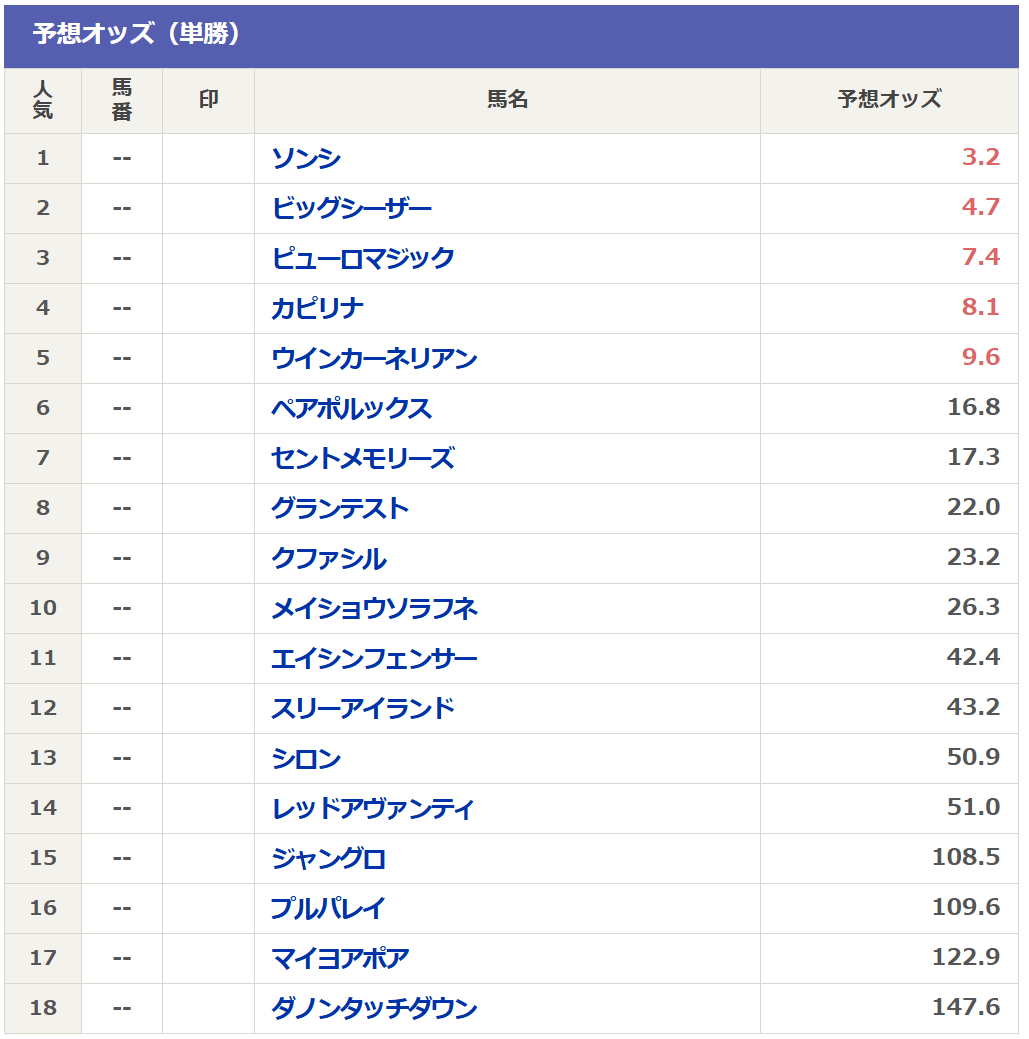Click the 予想オッズ（単勝） title banner
The height and width of the screenshot is (1039, 1029).
pos(511,36)
